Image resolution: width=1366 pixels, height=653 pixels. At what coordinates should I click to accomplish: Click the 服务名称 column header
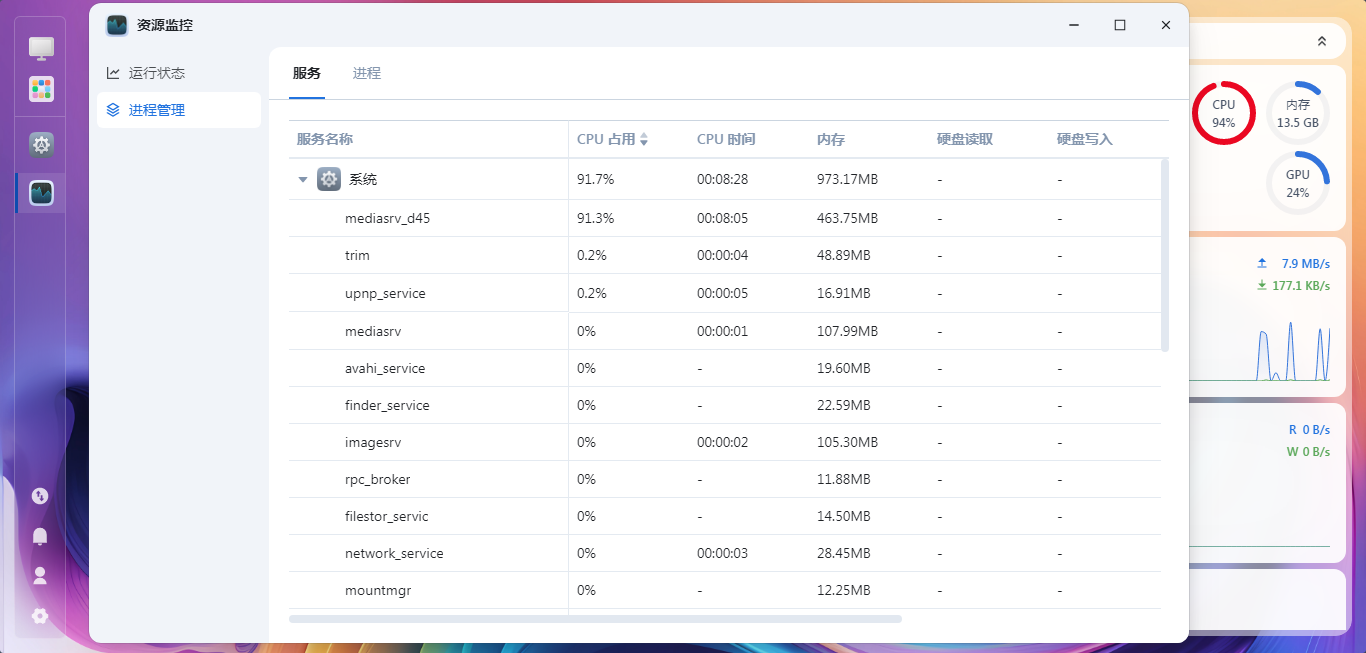(x=325, y=139)
